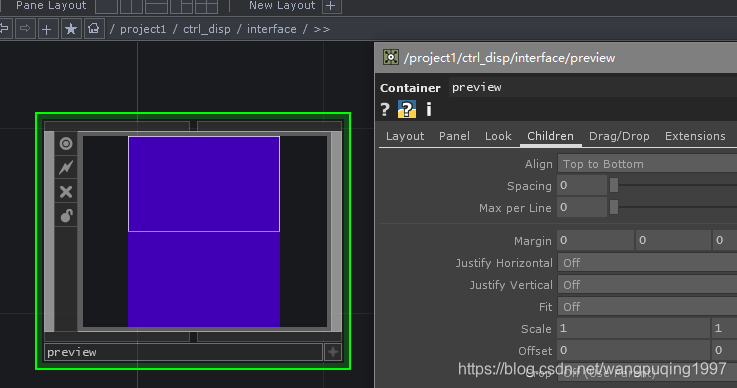The image size is (737, 388).
Task: Expand the >> path bar menu
Action: [321, 29]
